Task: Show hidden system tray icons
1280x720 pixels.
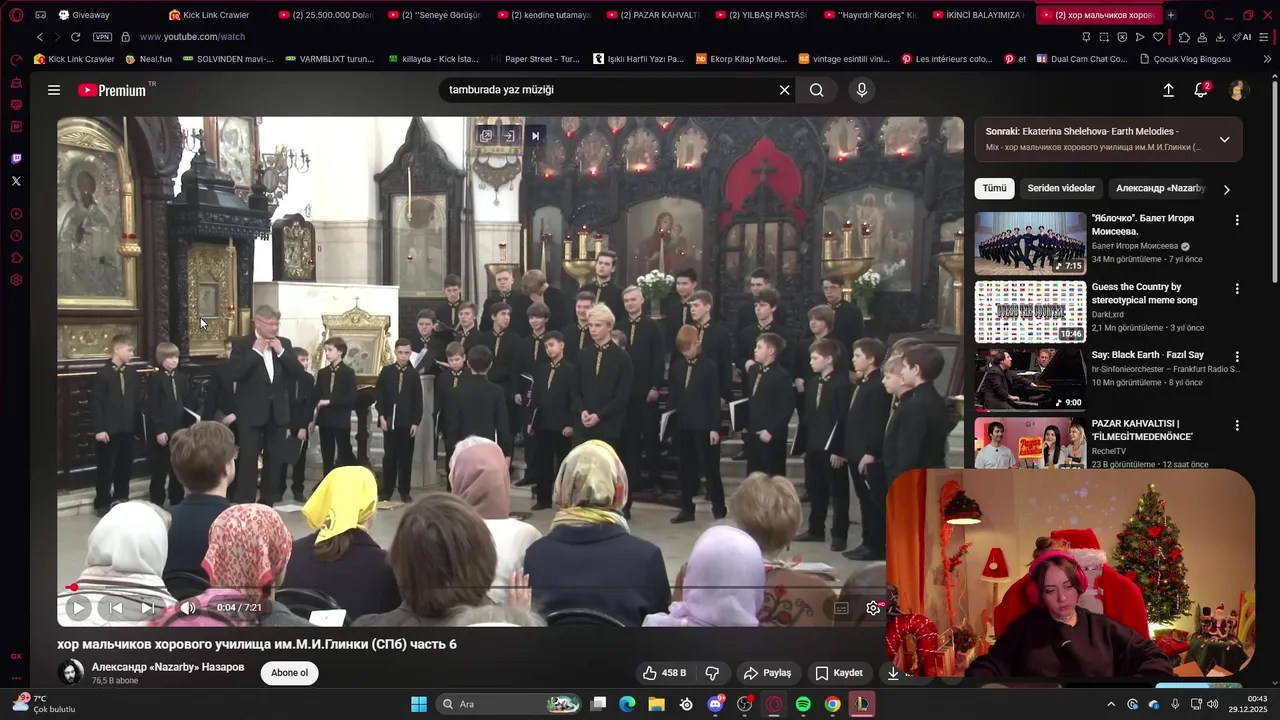Action: click(1110, 704)
